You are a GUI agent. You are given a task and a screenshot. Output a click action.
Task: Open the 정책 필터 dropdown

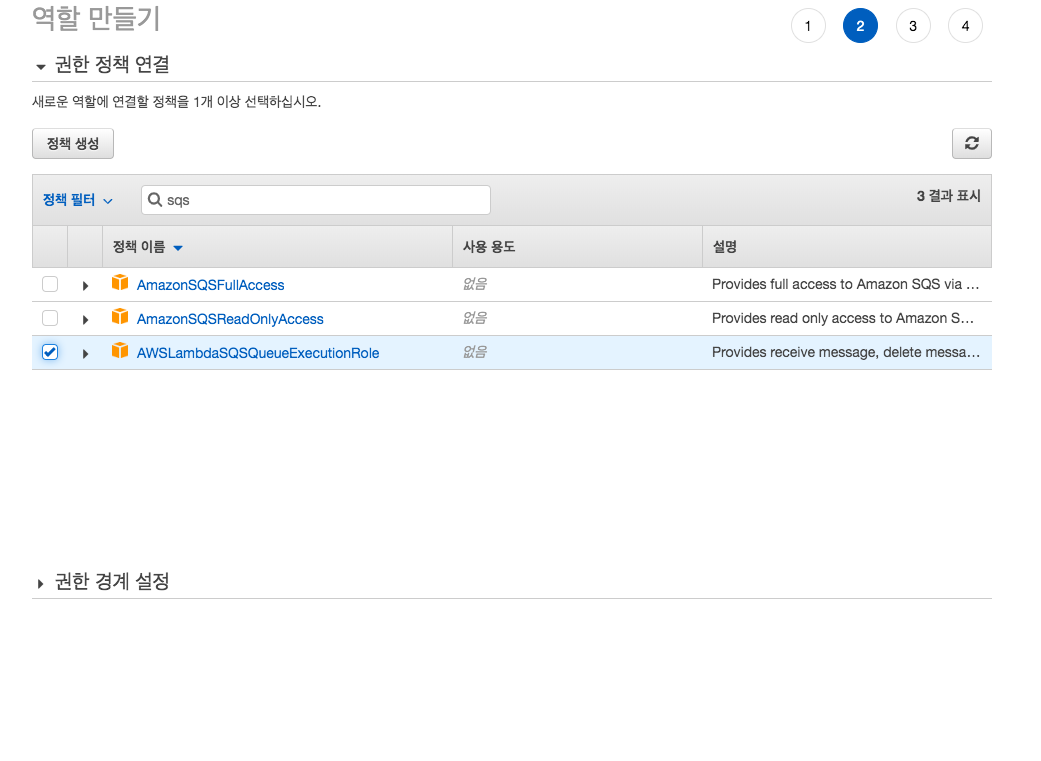tap(78, 200)
